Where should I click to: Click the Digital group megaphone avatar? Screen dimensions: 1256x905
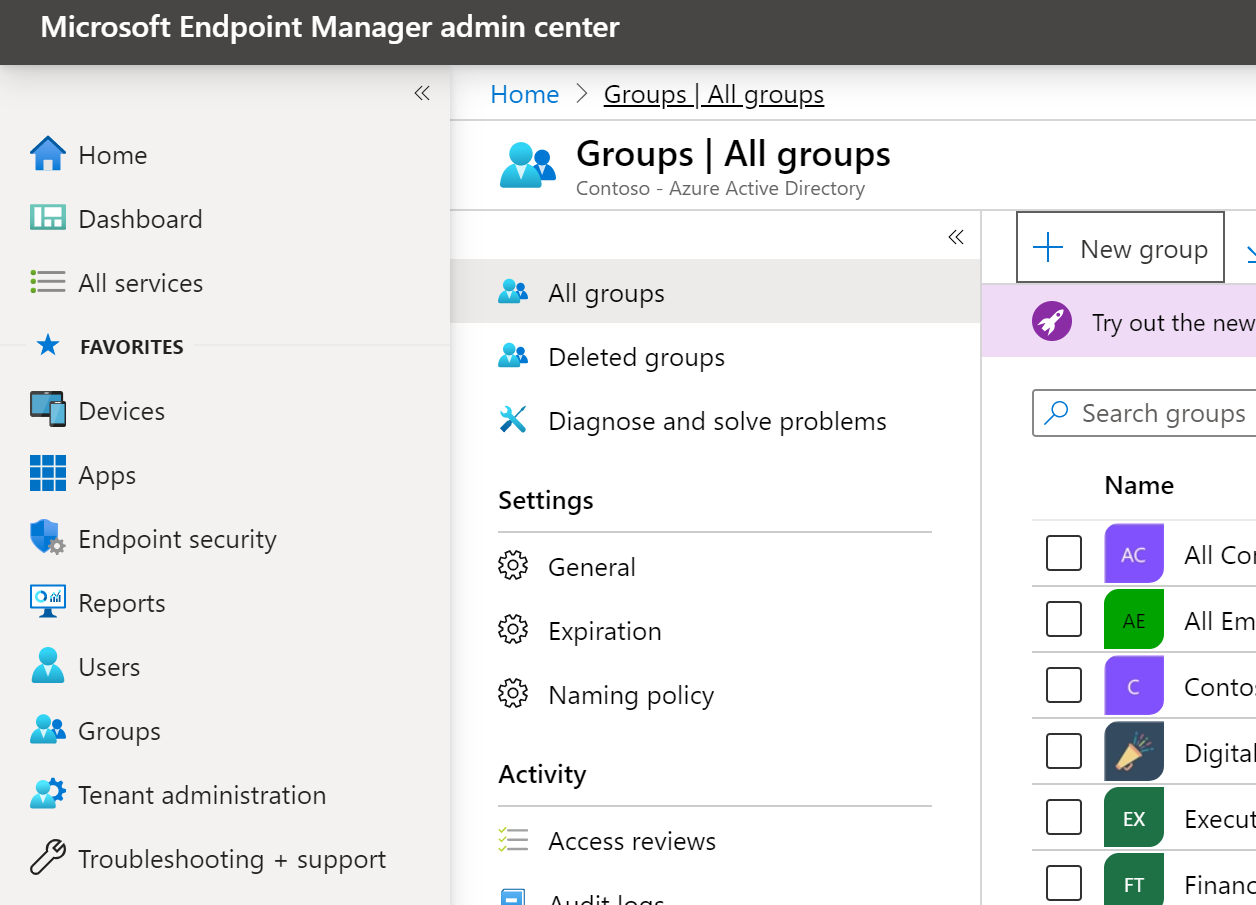coord(1134,751)
